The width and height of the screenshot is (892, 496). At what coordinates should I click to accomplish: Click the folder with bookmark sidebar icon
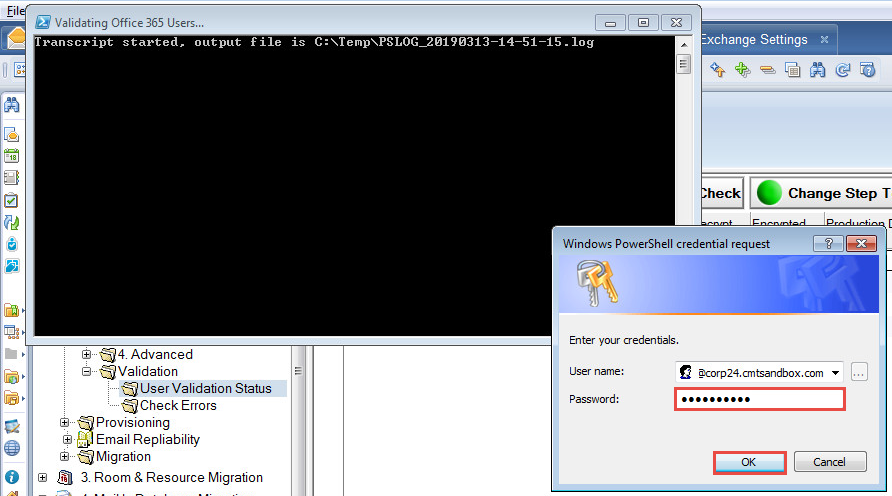[x=11, y=310]
